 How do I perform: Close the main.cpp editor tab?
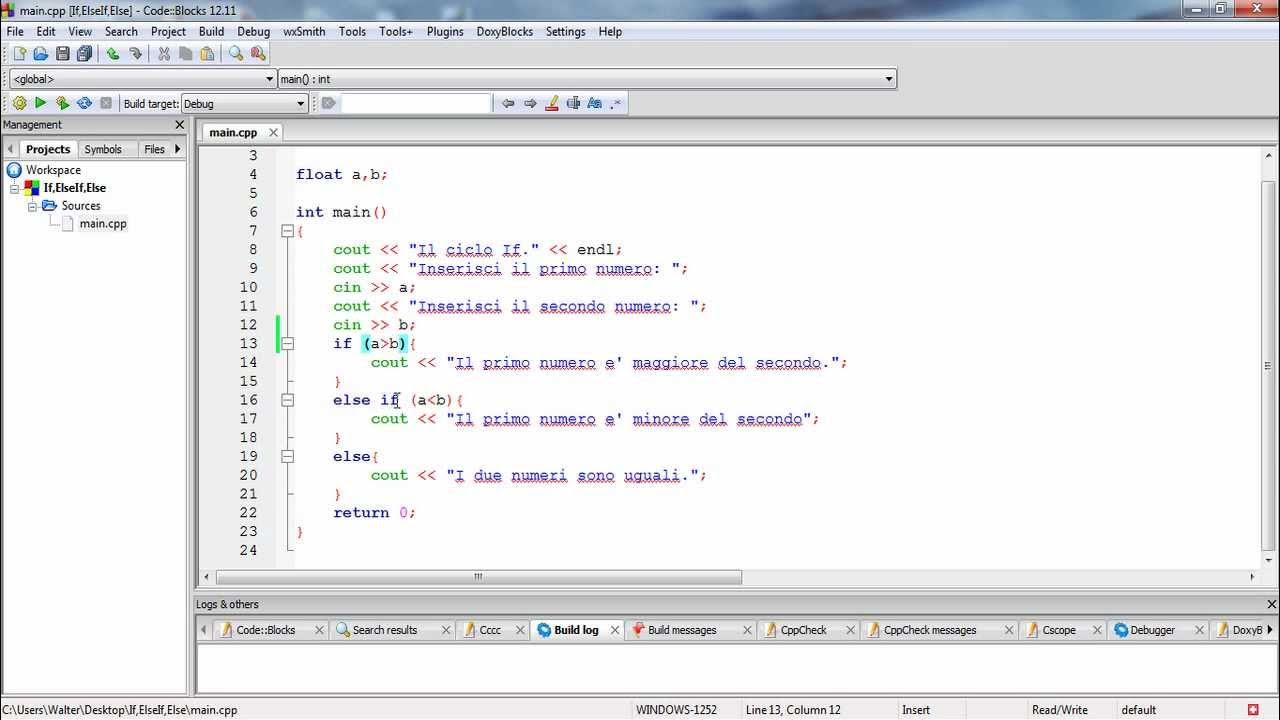[274, 132]
